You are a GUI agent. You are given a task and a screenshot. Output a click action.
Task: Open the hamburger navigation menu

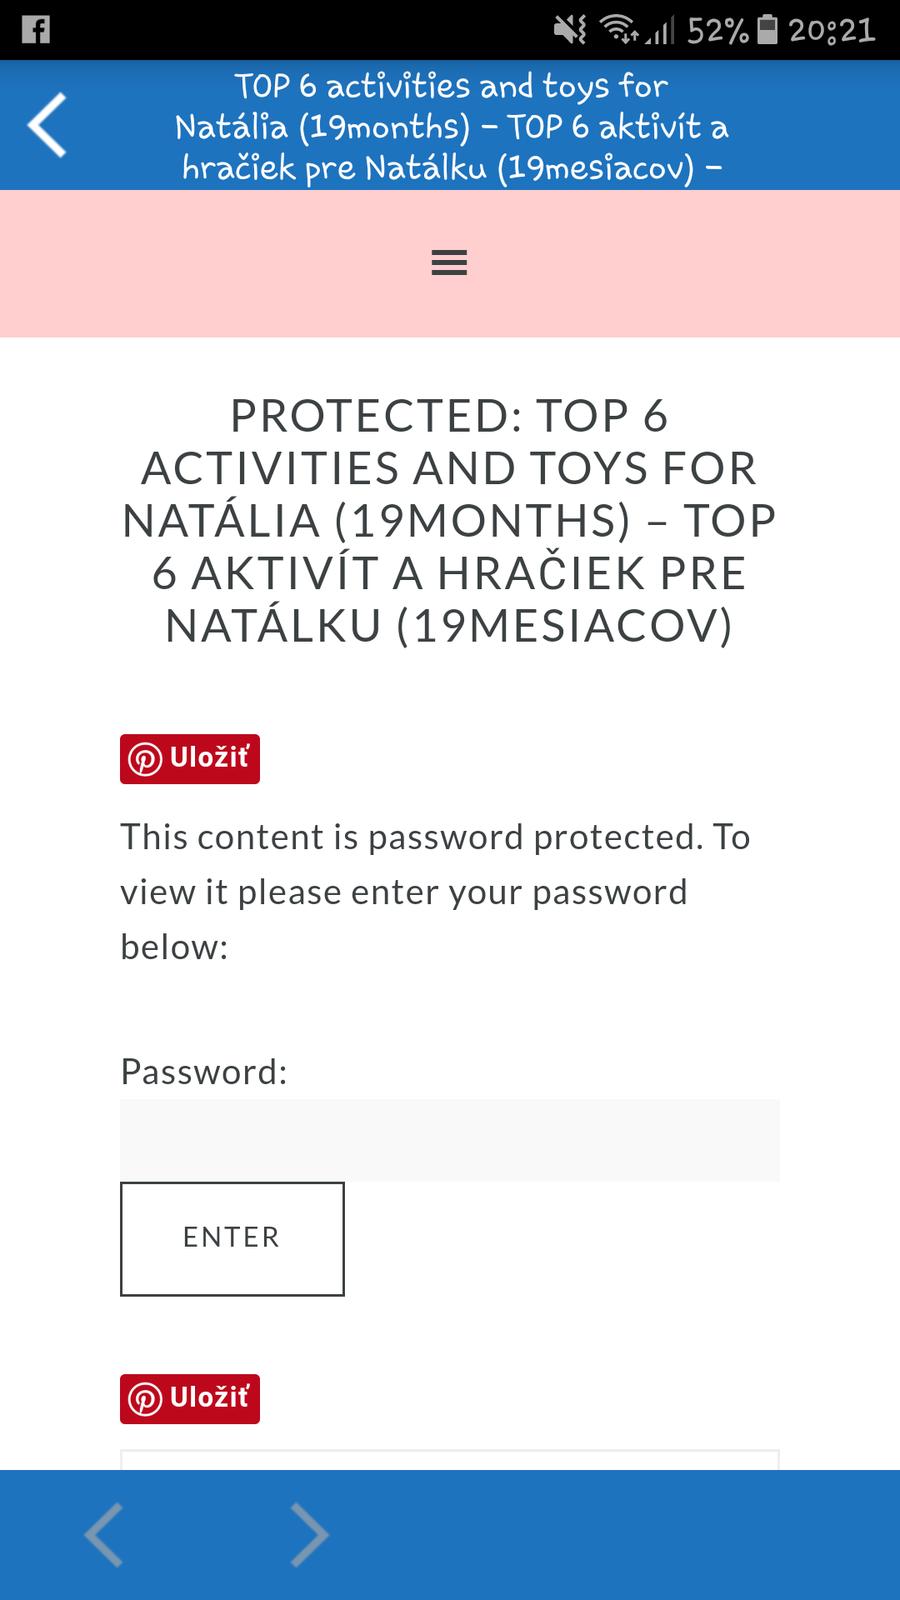click(x=449, y=263)
